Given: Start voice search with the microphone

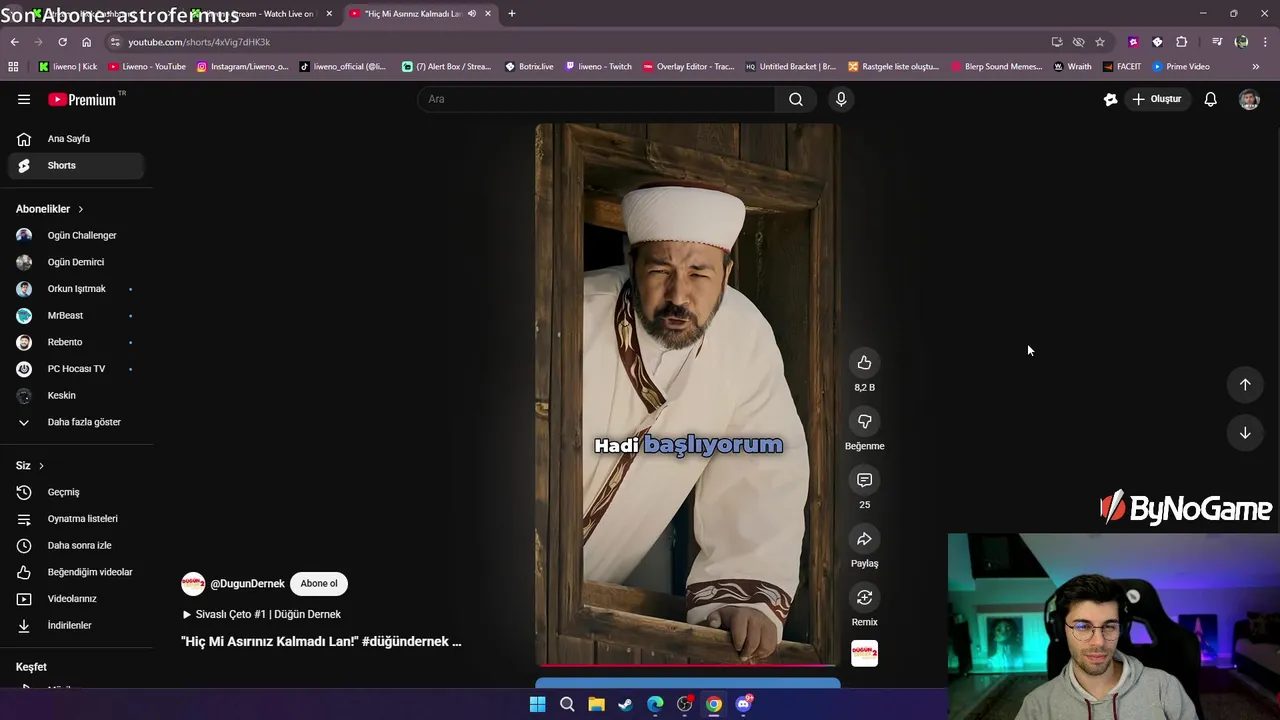Looking at the screenshot, I should coord(841,99).
